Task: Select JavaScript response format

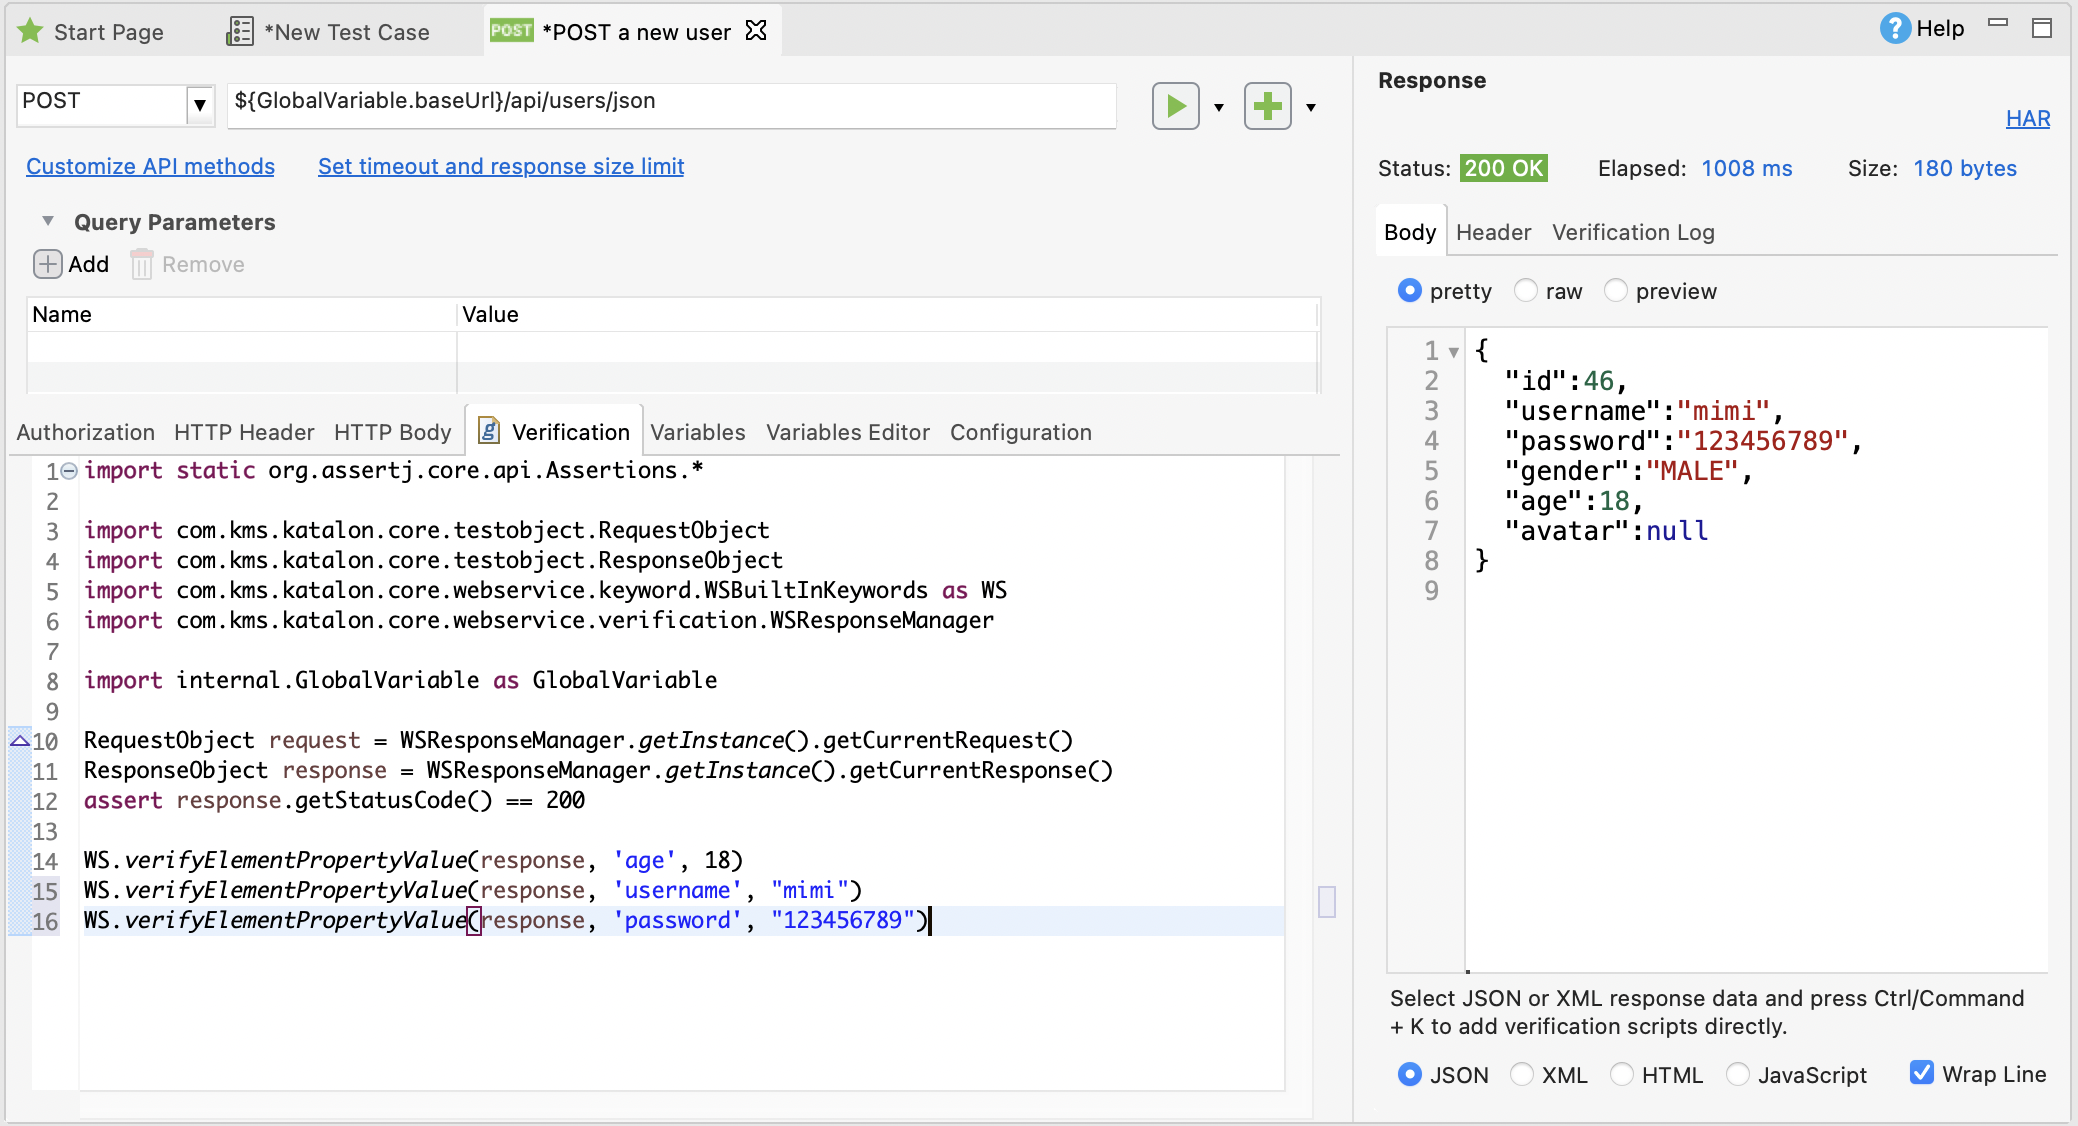Action: (1738, 1074)
